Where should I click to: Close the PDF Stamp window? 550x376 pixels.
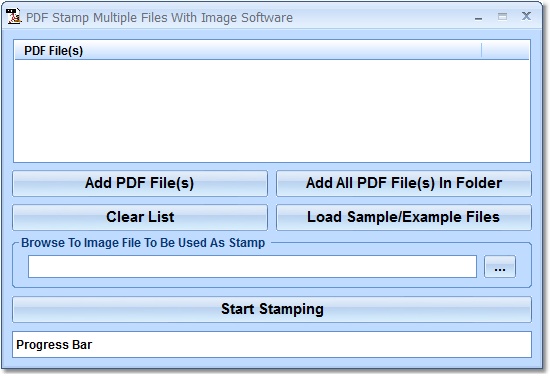click(526, 16)
